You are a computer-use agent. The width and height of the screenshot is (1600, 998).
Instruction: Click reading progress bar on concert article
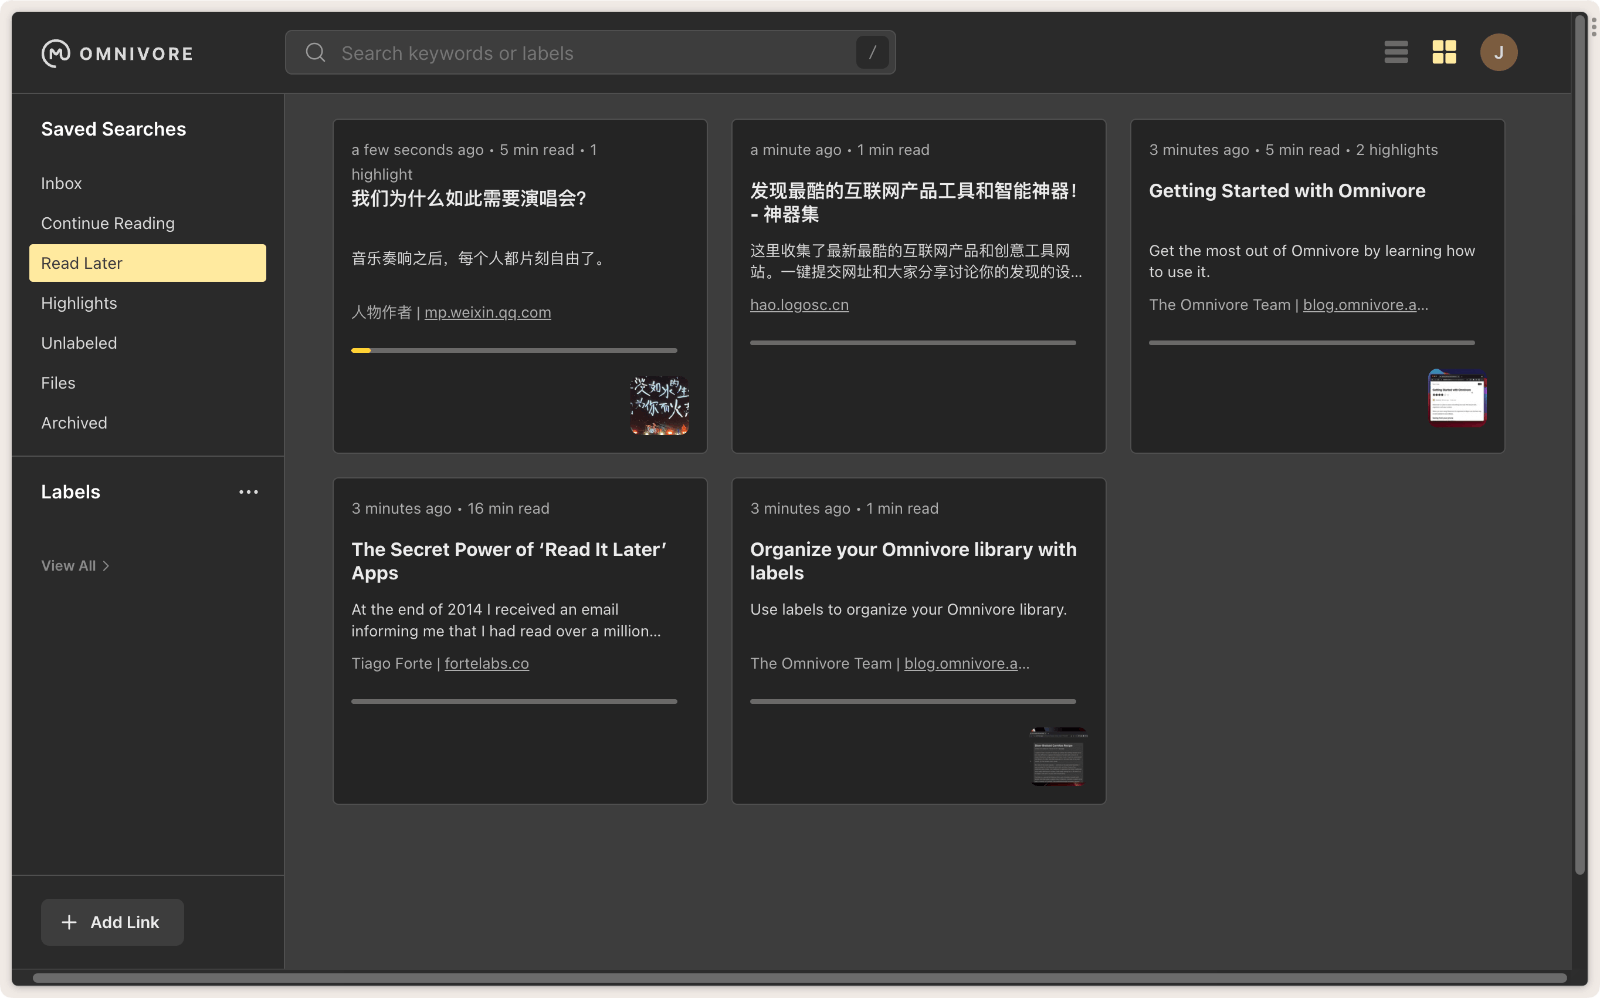[x=514, y=350]
